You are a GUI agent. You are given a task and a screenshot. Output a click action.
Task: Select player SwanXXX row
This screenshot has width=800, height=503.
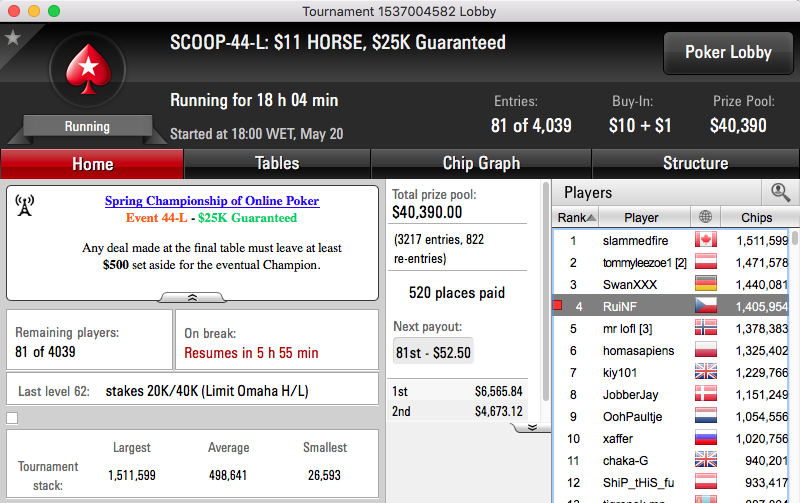(x=671, y=284)
